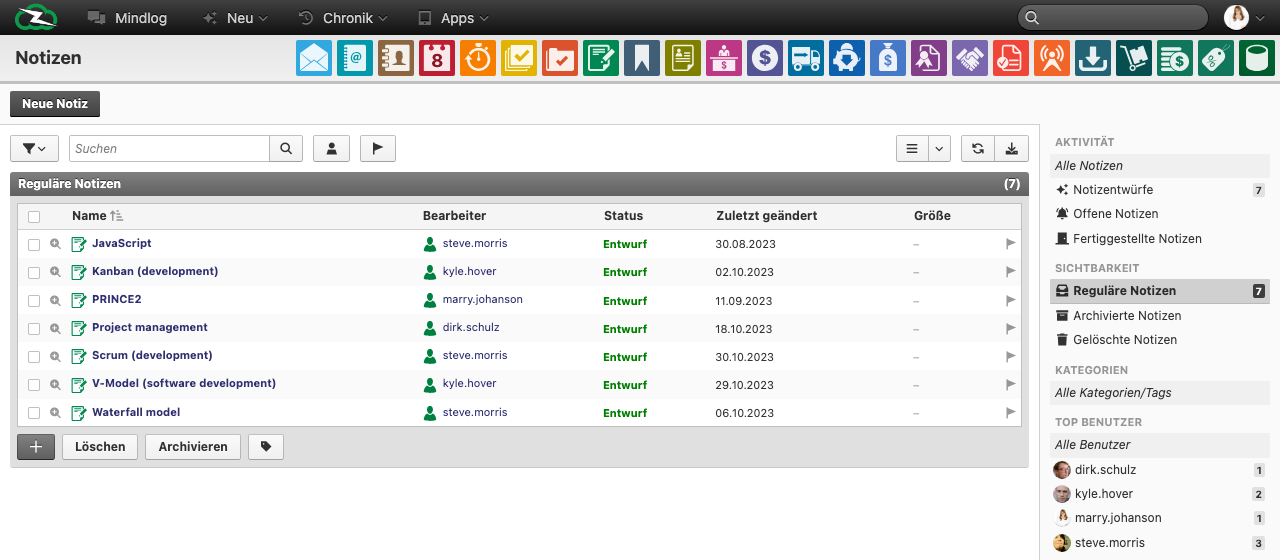Viewport: 1280px width, 560px height.
Task: Open the orange broadcast antenna app icon
Action: point(1052,58)
